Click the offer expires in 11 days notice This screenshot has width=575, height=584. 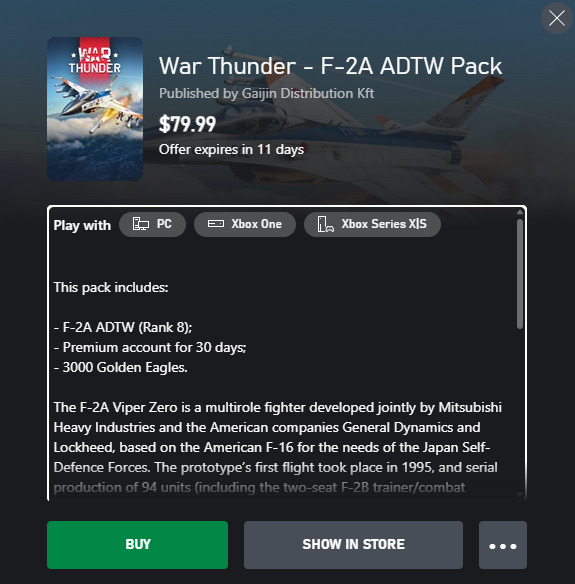[x=231, y=149]
